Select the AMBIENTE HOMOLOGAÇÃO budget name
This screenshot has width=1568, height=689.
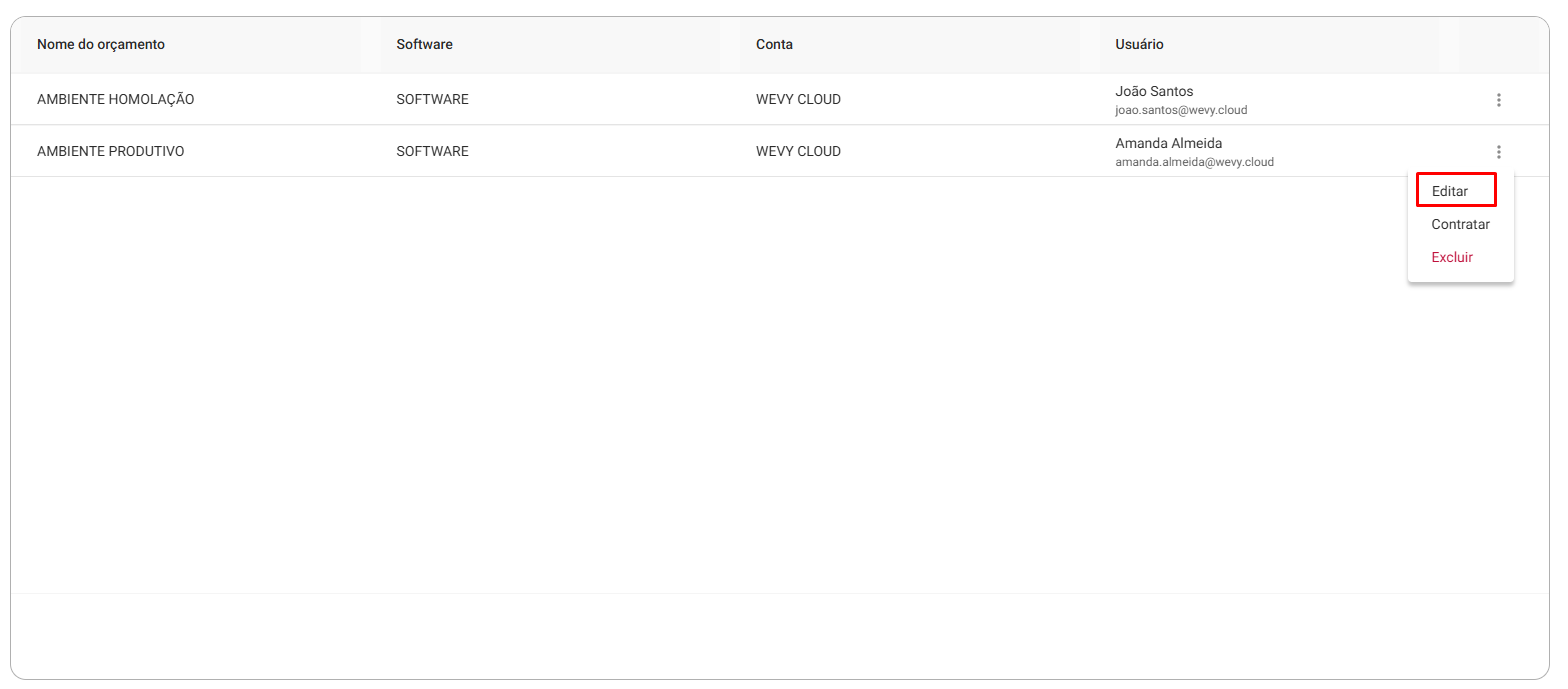115,100
